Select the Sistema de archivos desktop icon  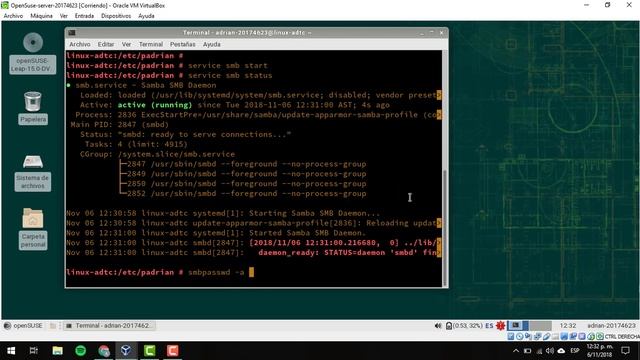(x=33, y=173)
